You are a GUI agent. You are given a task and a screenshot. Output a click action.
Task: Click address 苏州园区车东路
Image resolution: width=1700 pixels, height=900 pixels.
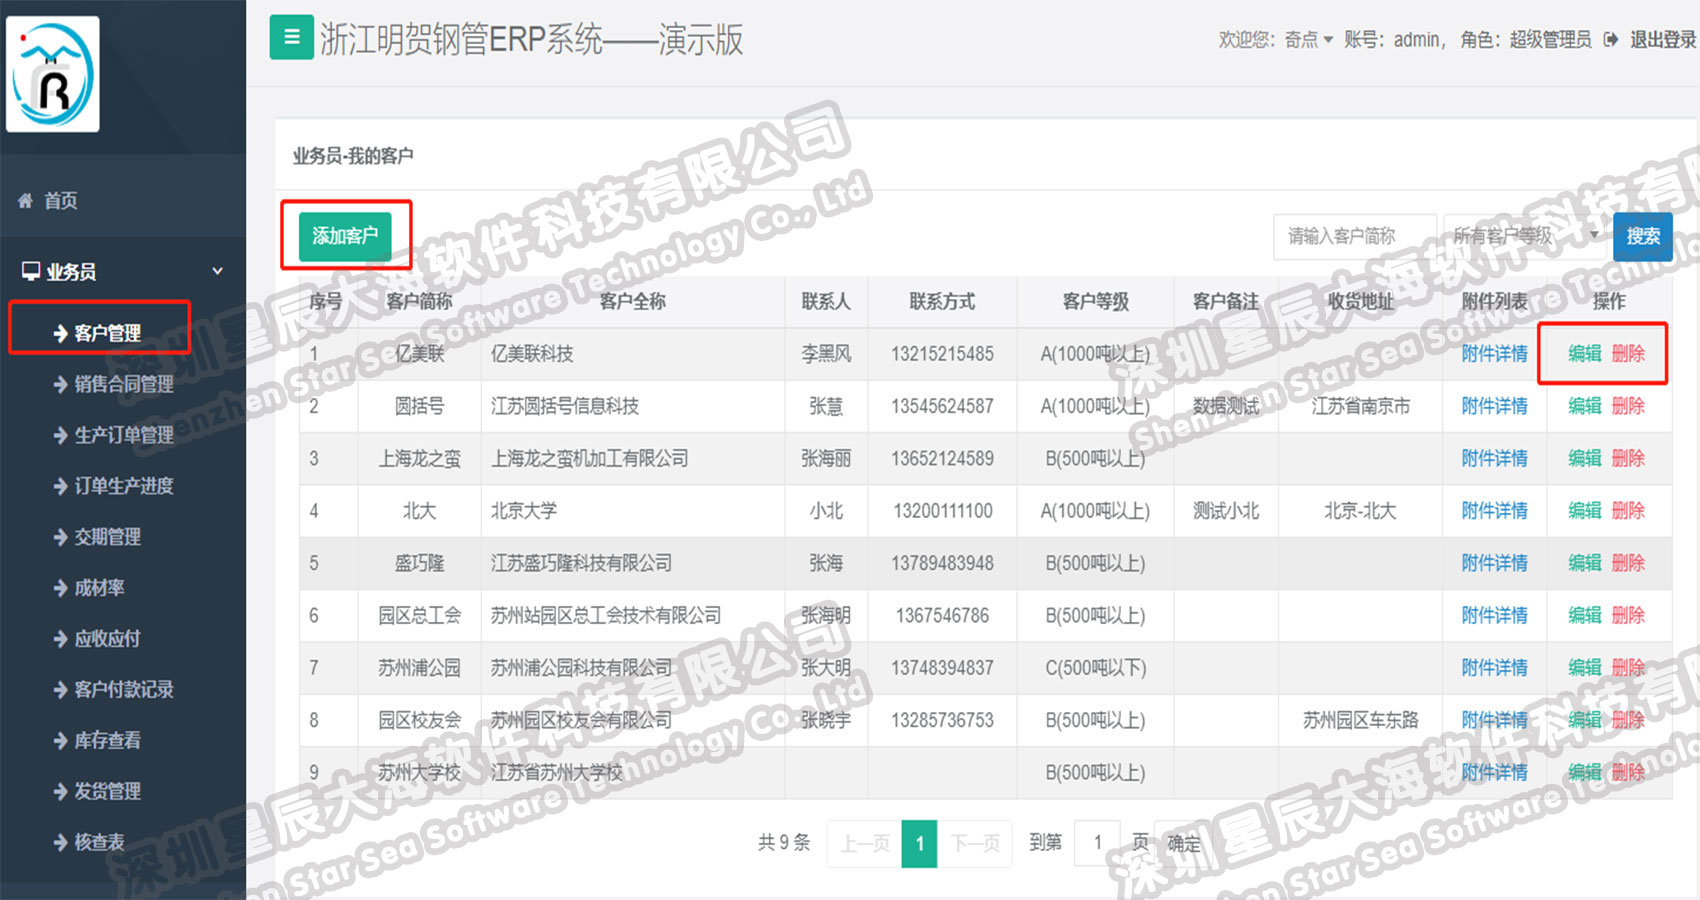click(1360, 720)
